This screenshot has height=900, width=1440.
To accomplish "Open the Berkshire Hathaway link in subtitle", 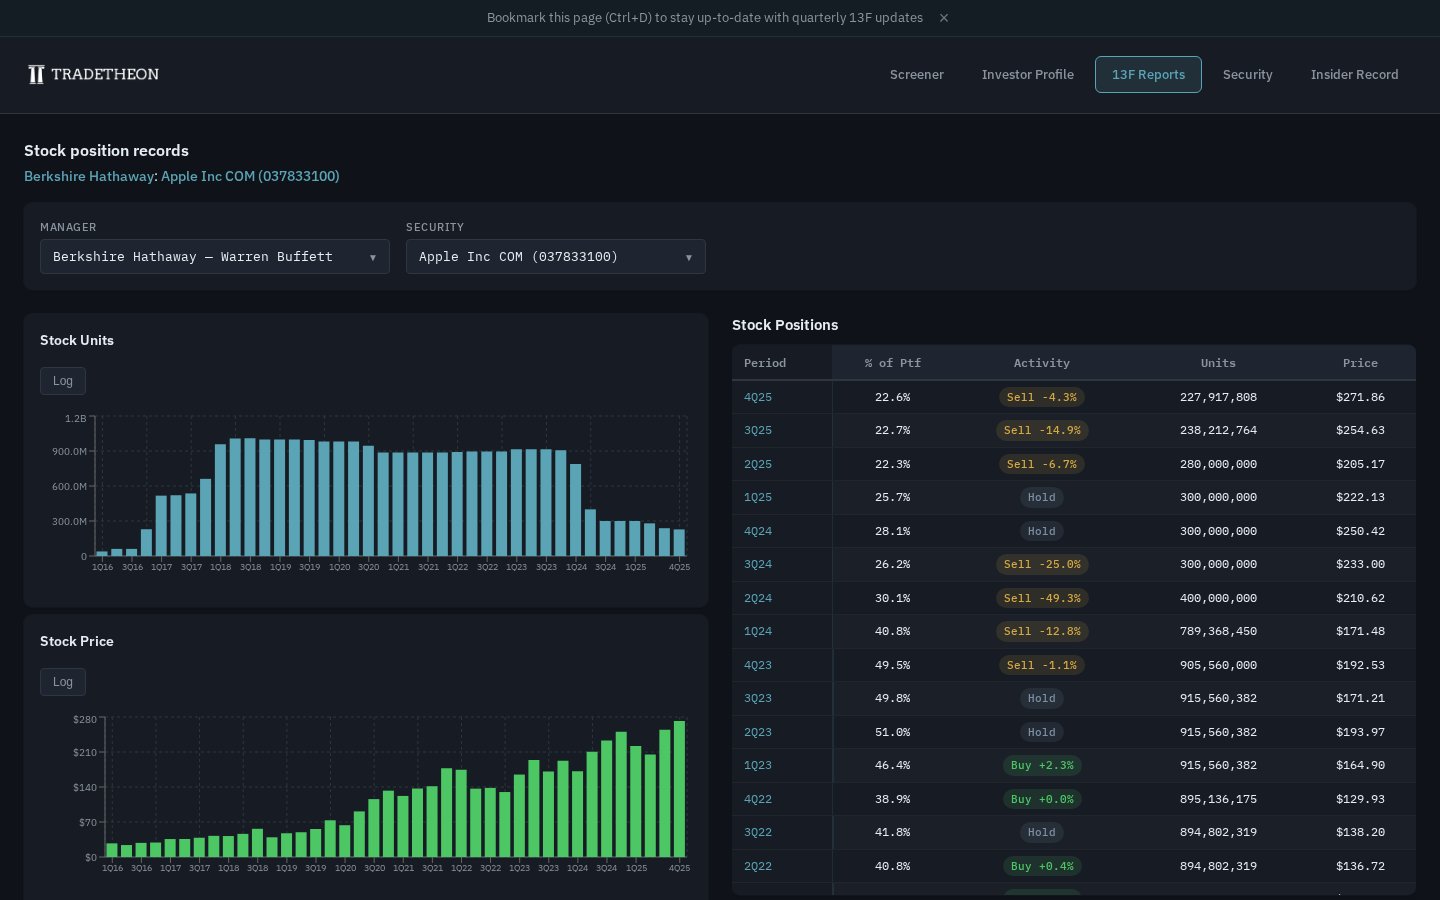I will pos(90,176).
